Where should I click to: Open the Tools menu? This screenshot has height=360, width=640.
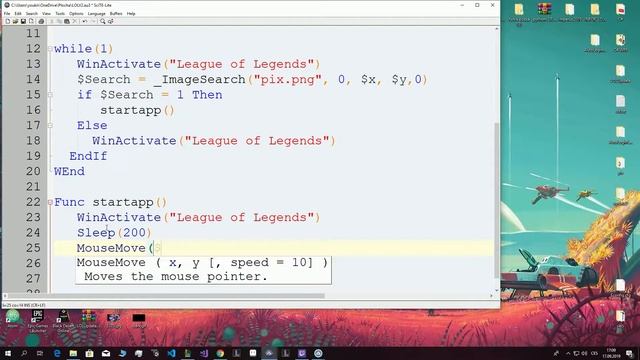pyautogui.click(x=60, y=13)
